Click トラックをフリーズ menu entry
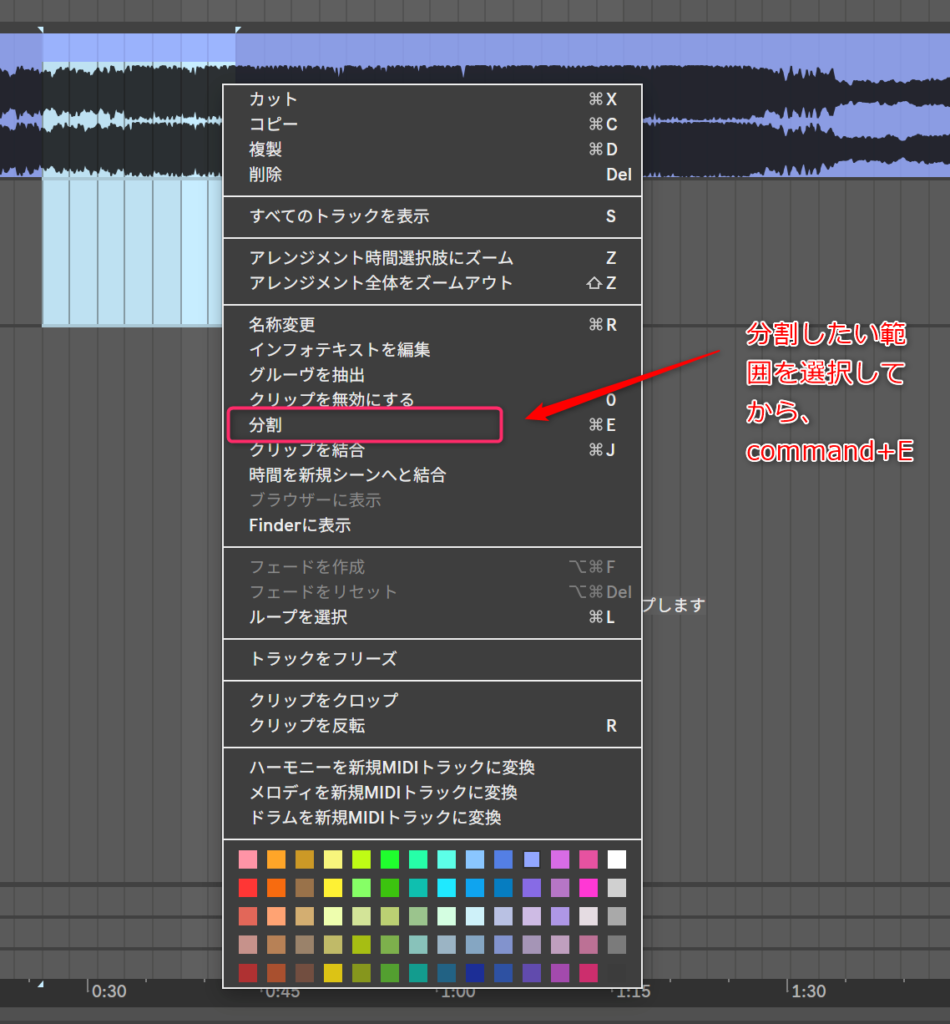950x1024 pixels. 323,659
